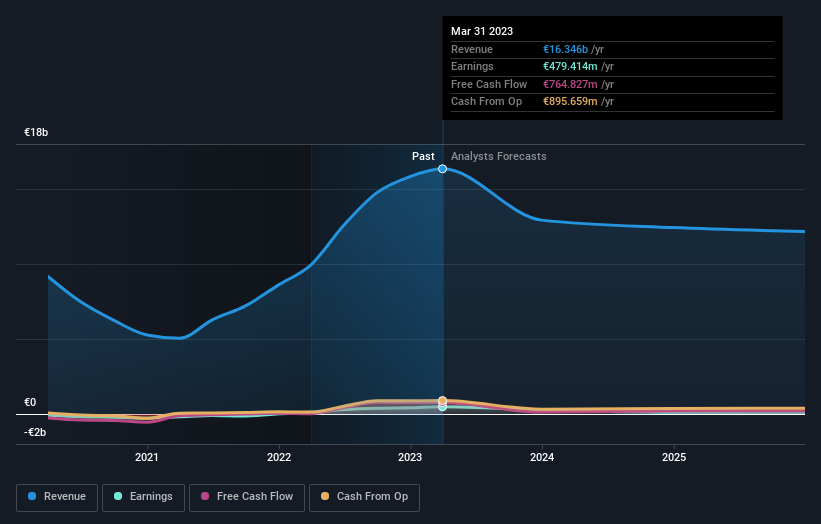This screenshot has height=524, width=821.
Task: Click the 'Earnings' row label in tooltip
Action: pyautogui.click(x=472, y=66)
